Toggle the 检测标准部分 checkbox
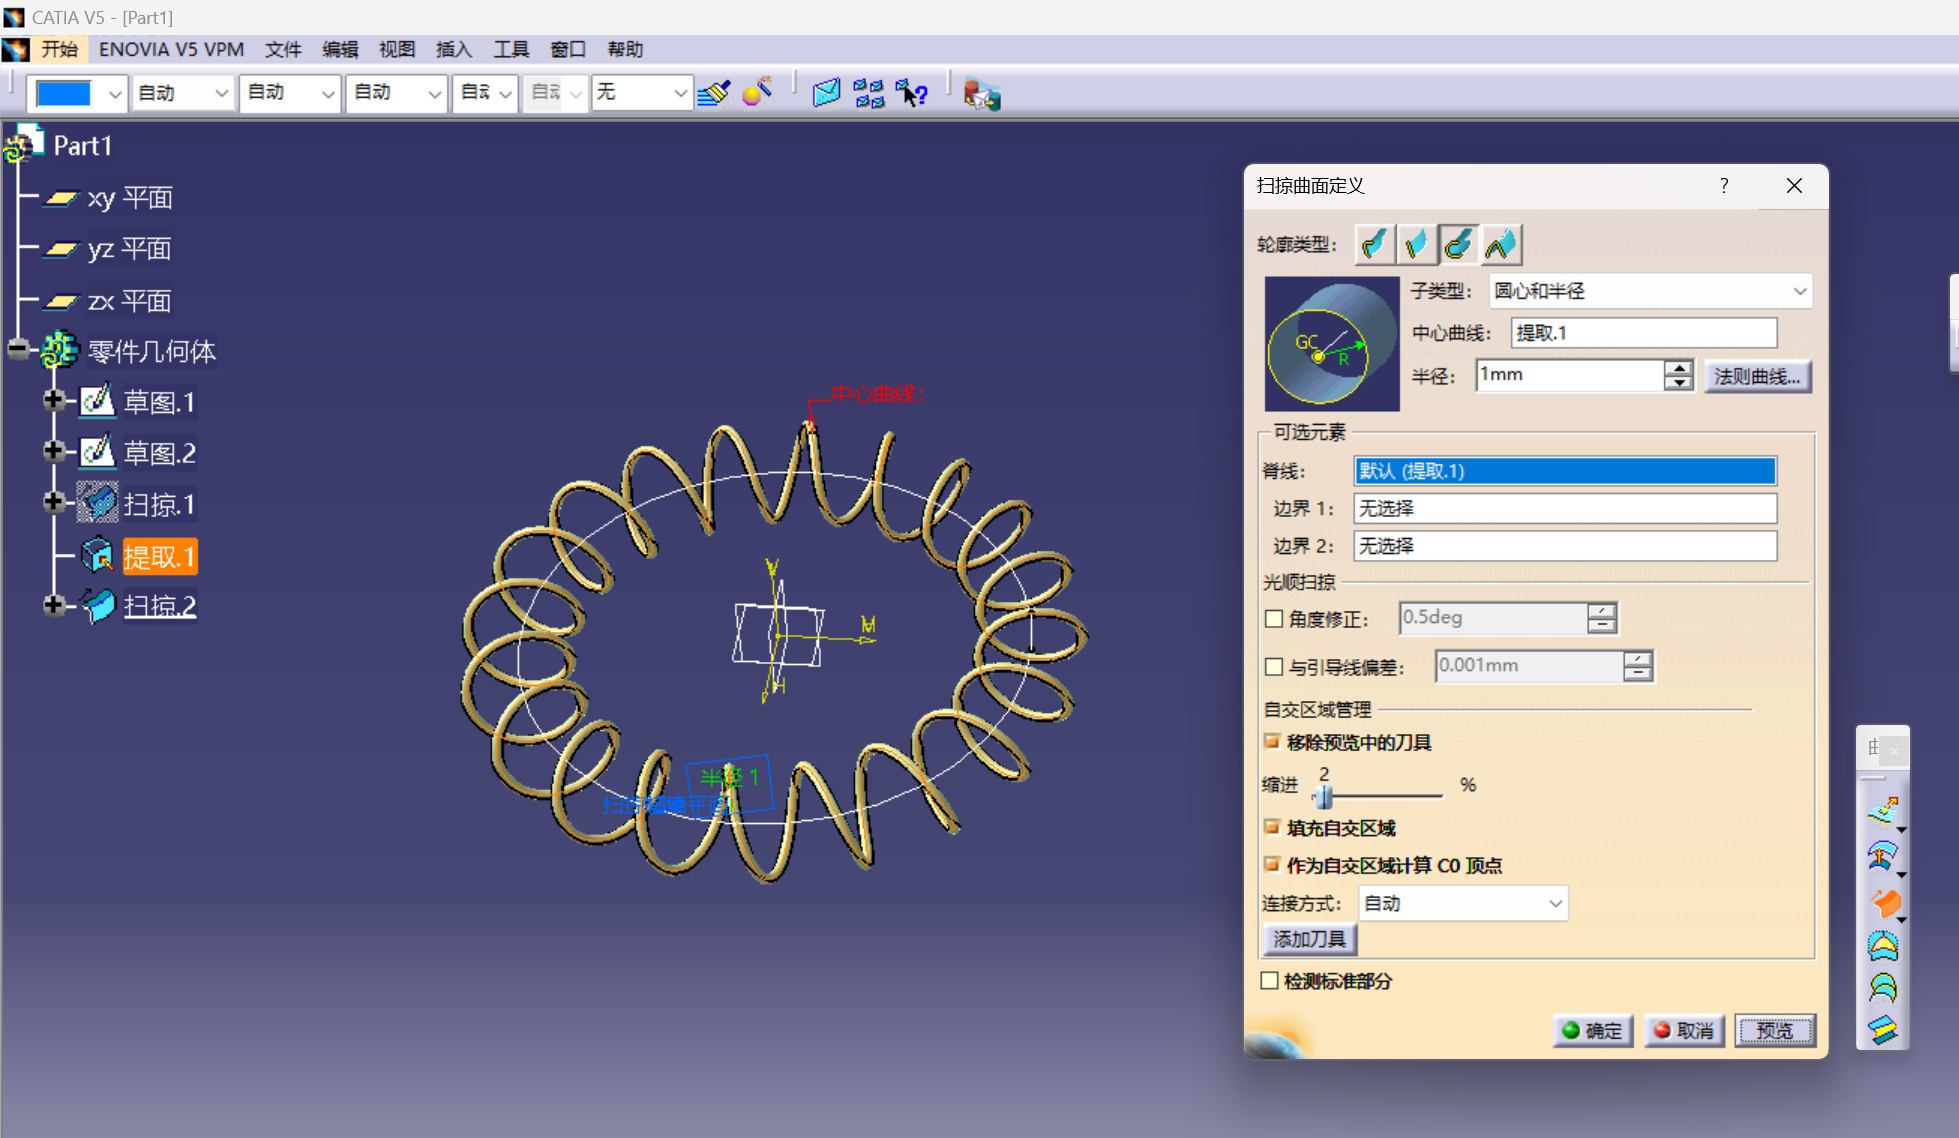1959x1138 pixels. click(x=1270, y=981)
